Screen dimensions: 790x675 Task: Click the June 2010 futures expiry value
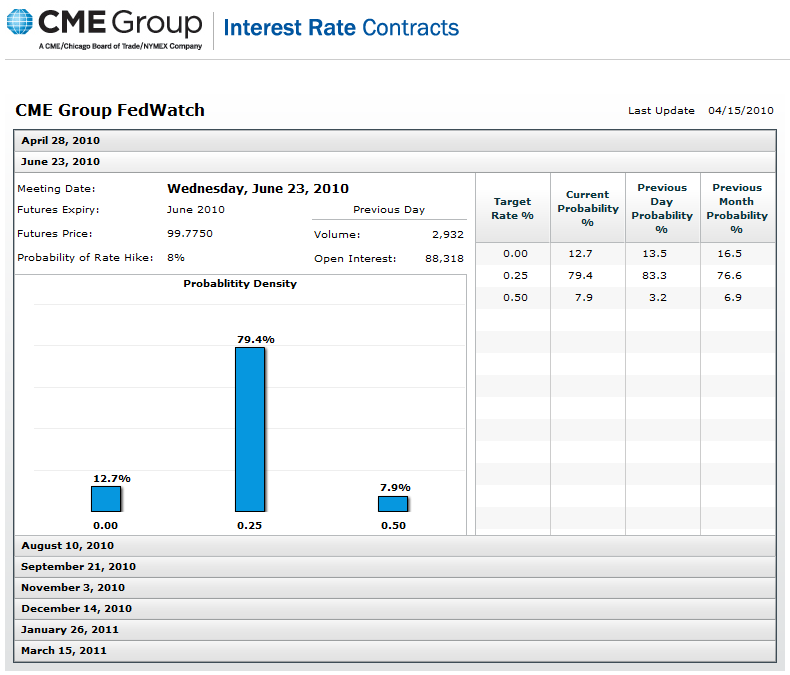[x=196, y=210]
